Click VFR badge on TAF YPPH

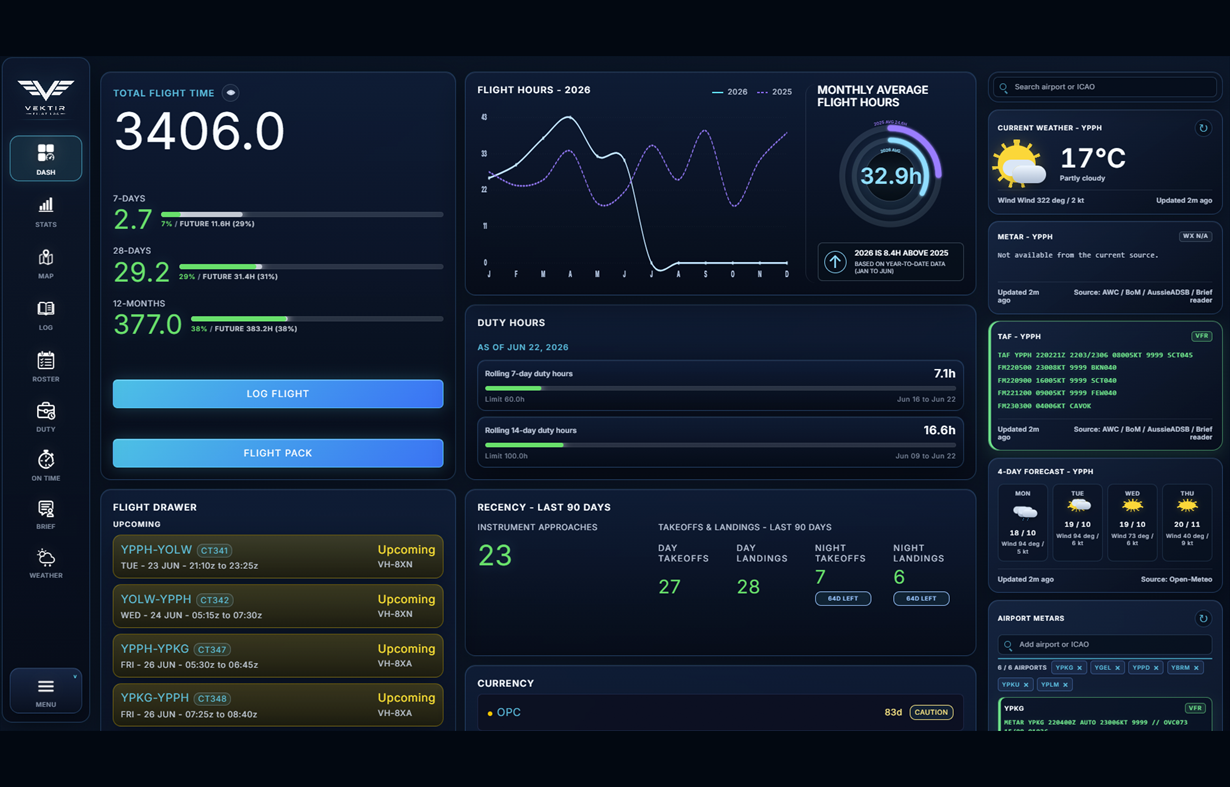tap(1201, 337)
